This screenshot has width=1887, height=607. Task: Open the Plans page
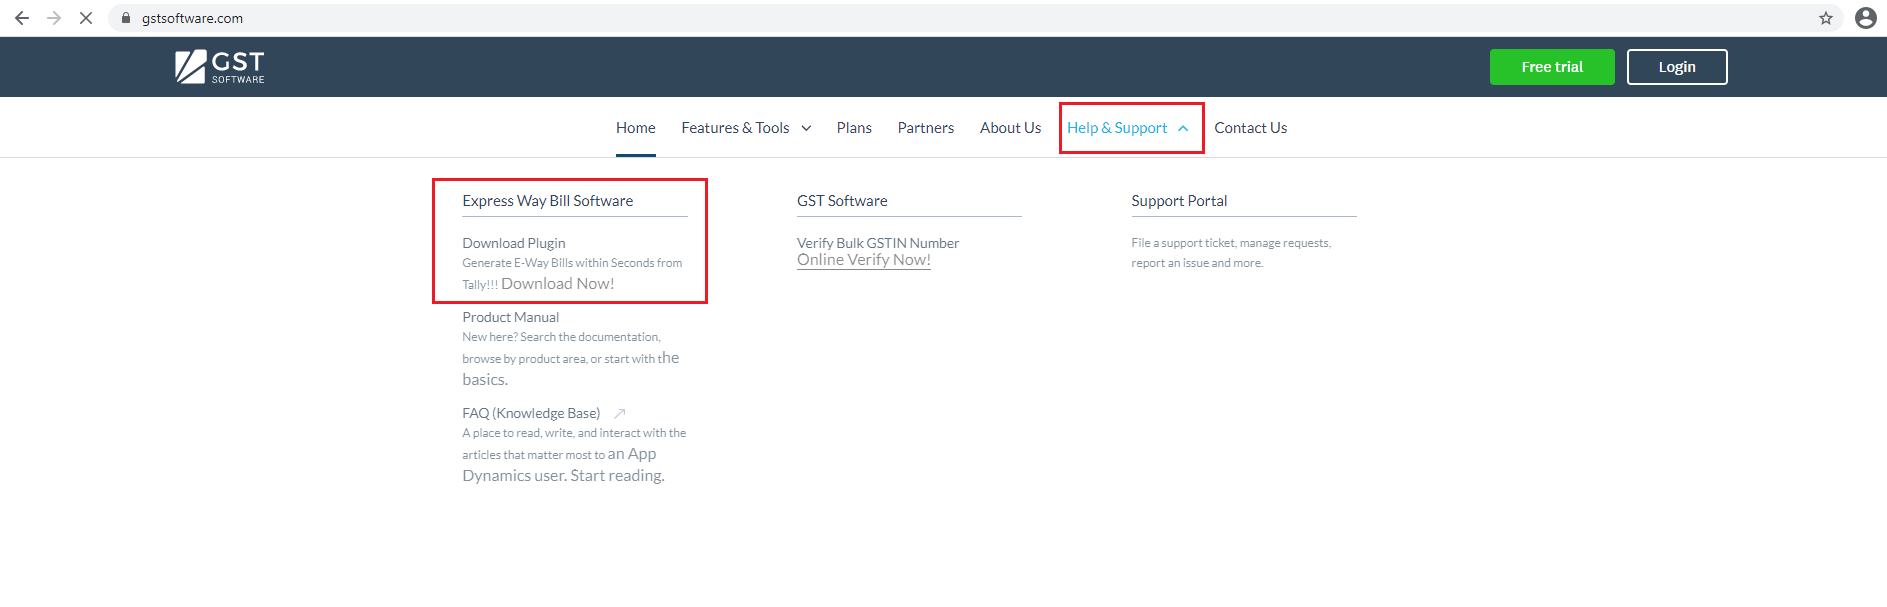click(854, 128)
